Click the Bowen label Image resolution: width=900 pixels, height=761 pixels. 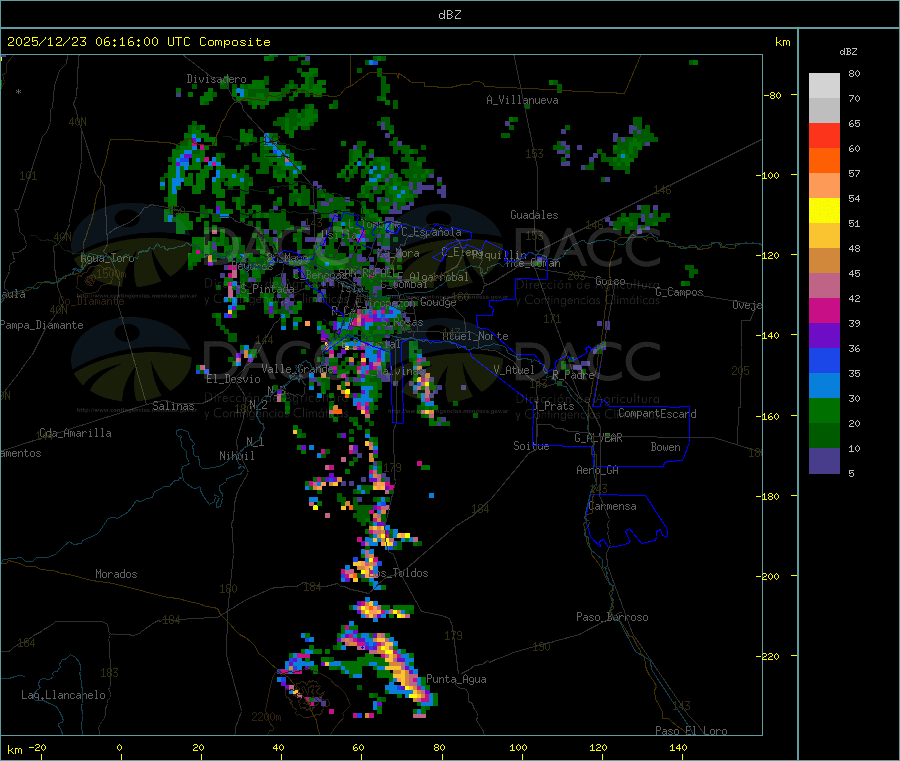(666, 447)
